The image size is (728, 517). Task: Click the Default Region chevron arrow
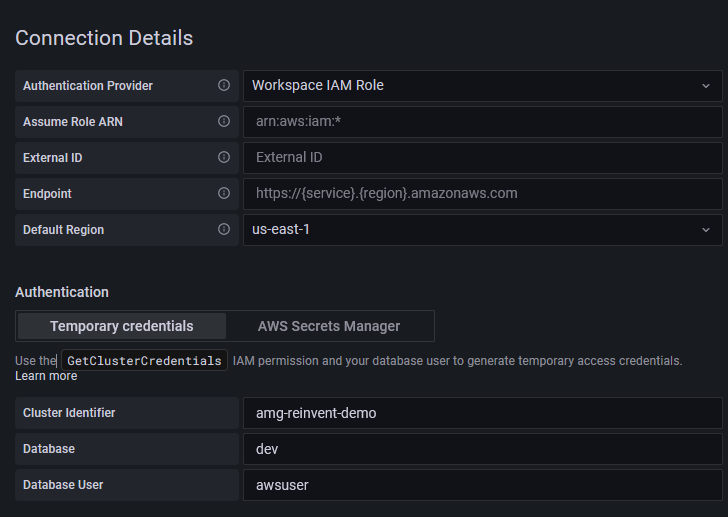[706, 230]
